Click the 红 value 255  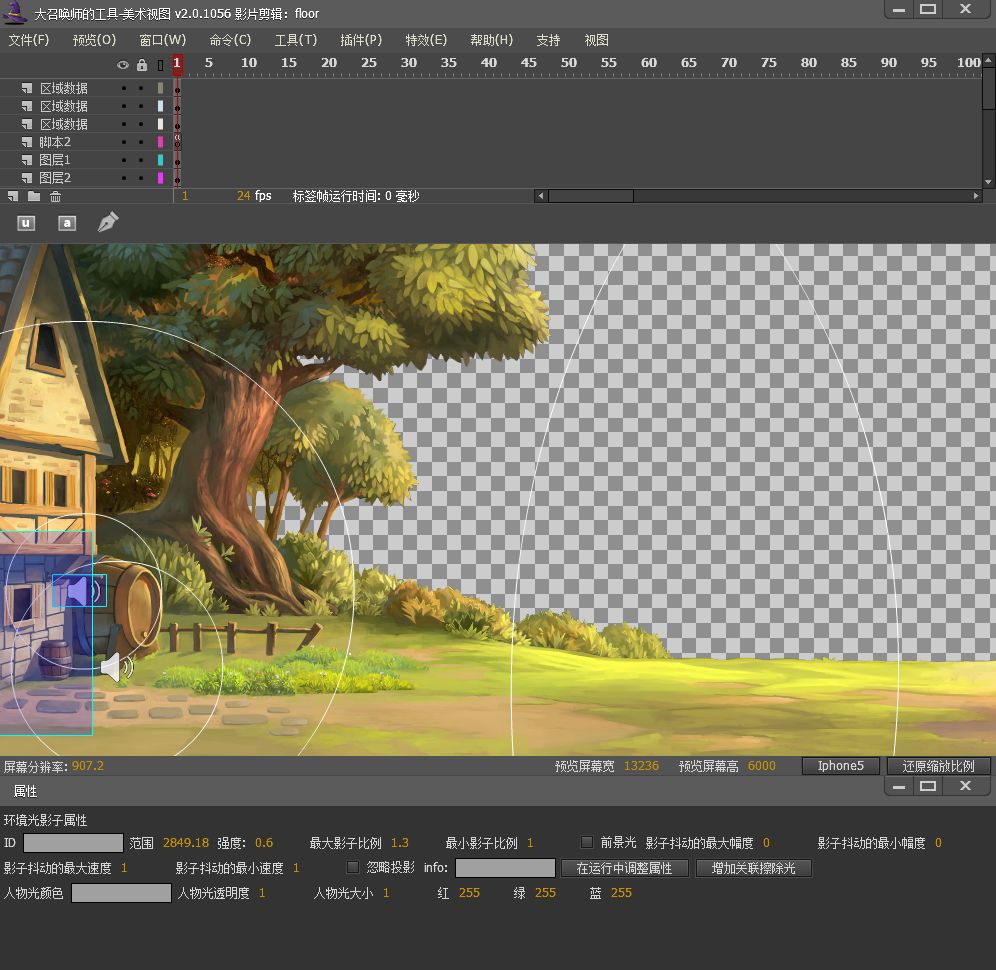(x=469, y=893)
